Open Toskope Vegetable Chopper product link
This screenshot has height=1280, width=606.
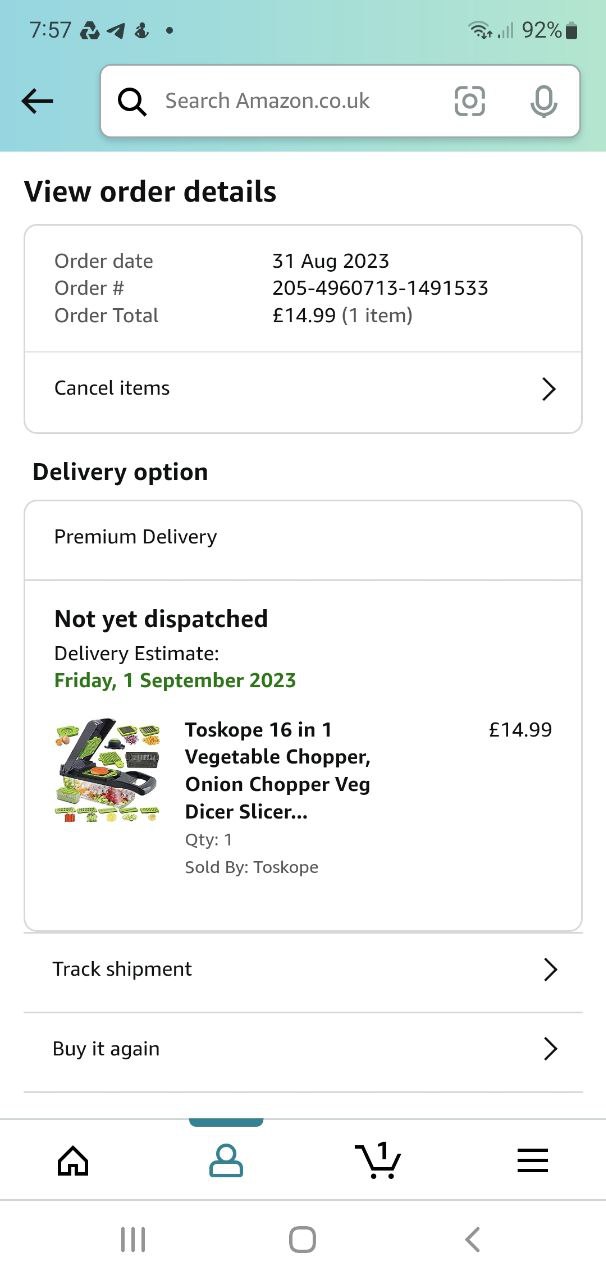(x=277, y=770)
